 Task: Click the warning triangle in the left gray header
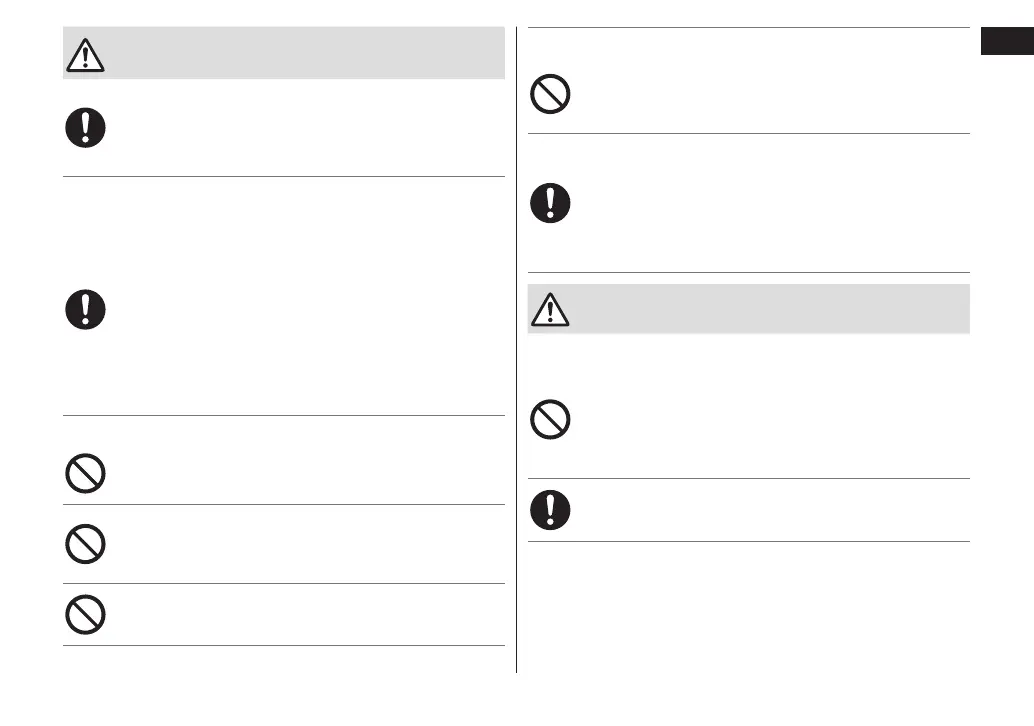(88, 55)
